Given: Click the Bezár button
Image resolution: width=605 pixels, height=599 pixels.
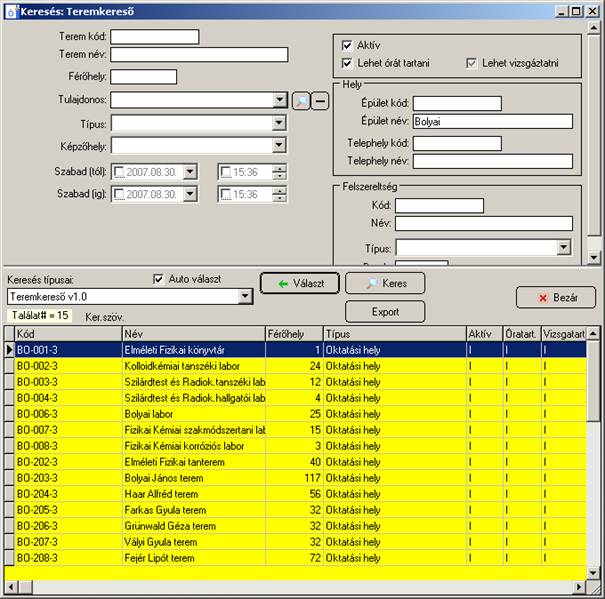Looking at the screenshot, I should 556,298.
